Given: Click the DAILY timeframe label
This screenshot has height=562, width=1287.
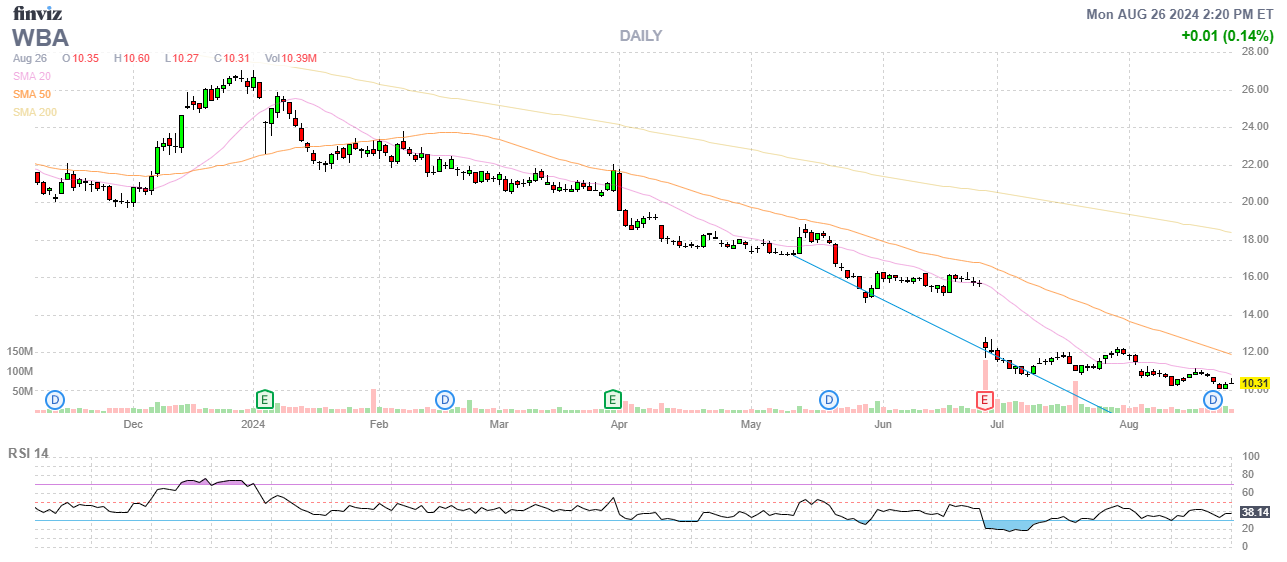Looking at the screenshot, I should pos(640,36).
